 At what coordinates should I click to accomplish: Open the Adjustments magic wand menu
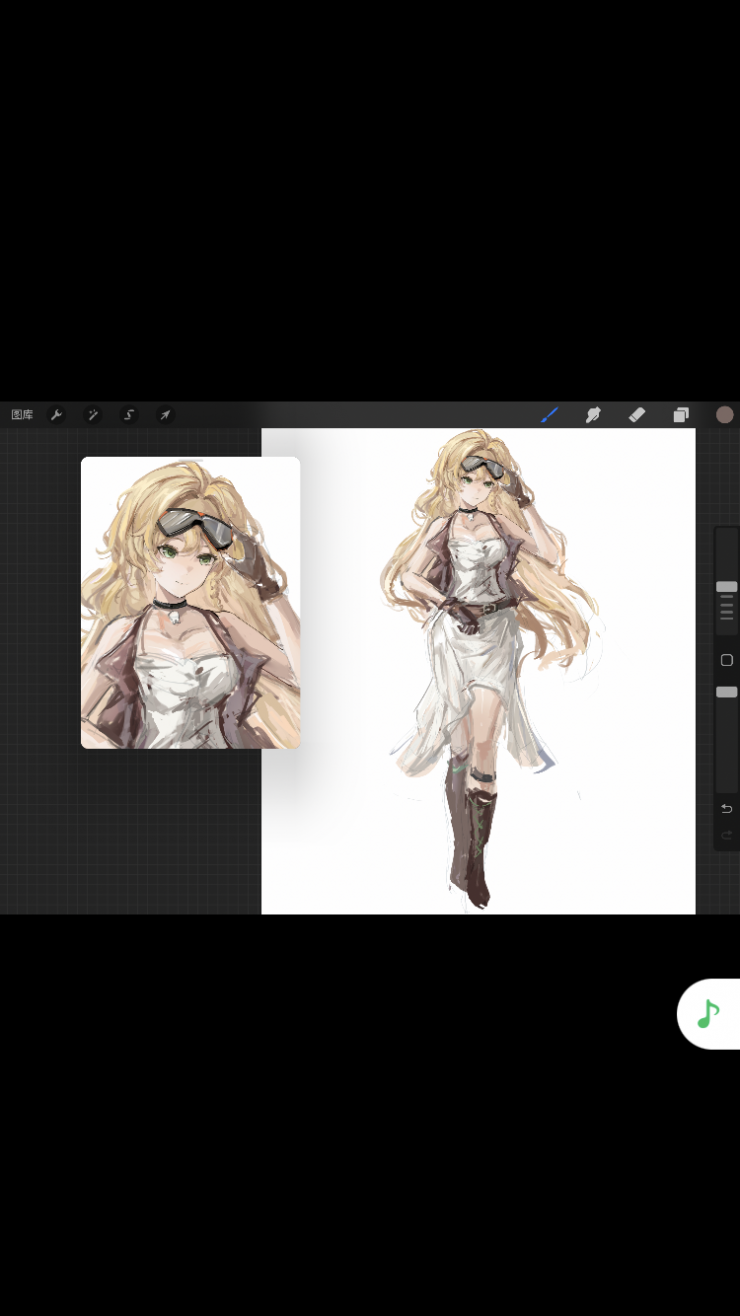pyautogui.click(x=93, y=415)
